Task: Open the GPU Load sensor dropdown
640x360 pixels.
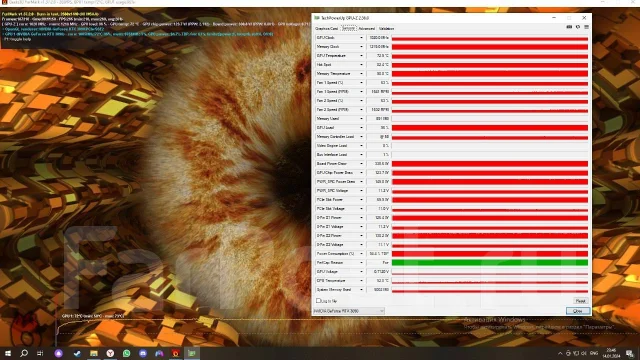Action: point(361,127)
